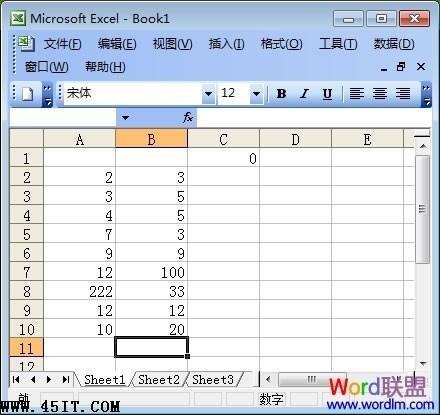Align text left

[x=356, y=94]
